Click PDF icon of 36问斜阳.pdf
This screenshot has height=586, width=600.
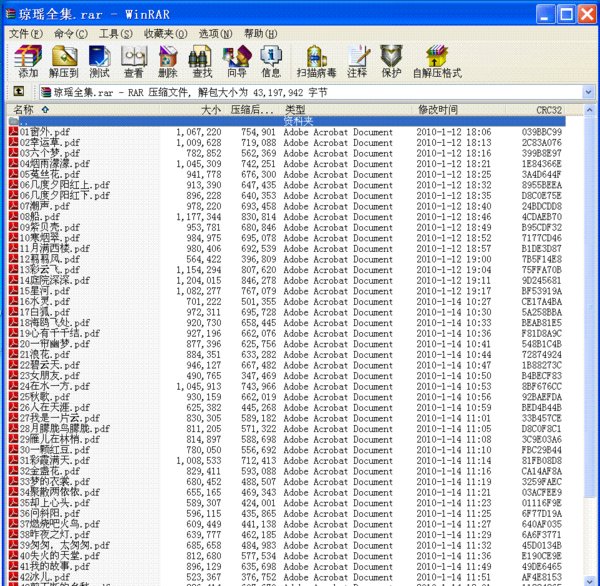[x=13, y=513]
